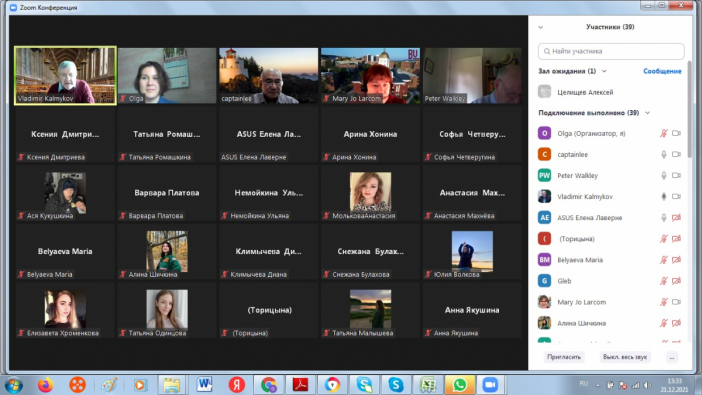Click the 'Пригласить' button
Screen dimensions: 702x395
coord(564,357)
